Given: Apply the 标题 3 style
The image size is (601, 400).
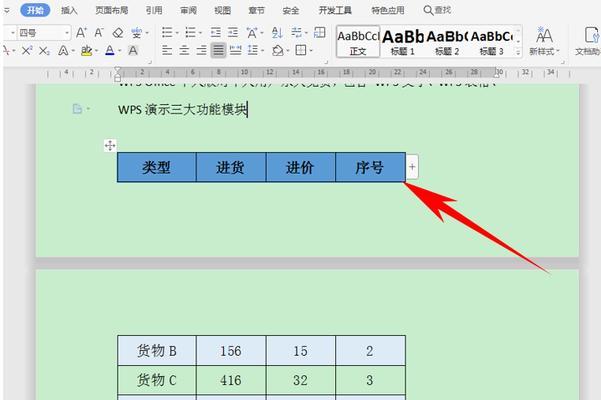Looking at the screenshot, I should pos(491,42).
